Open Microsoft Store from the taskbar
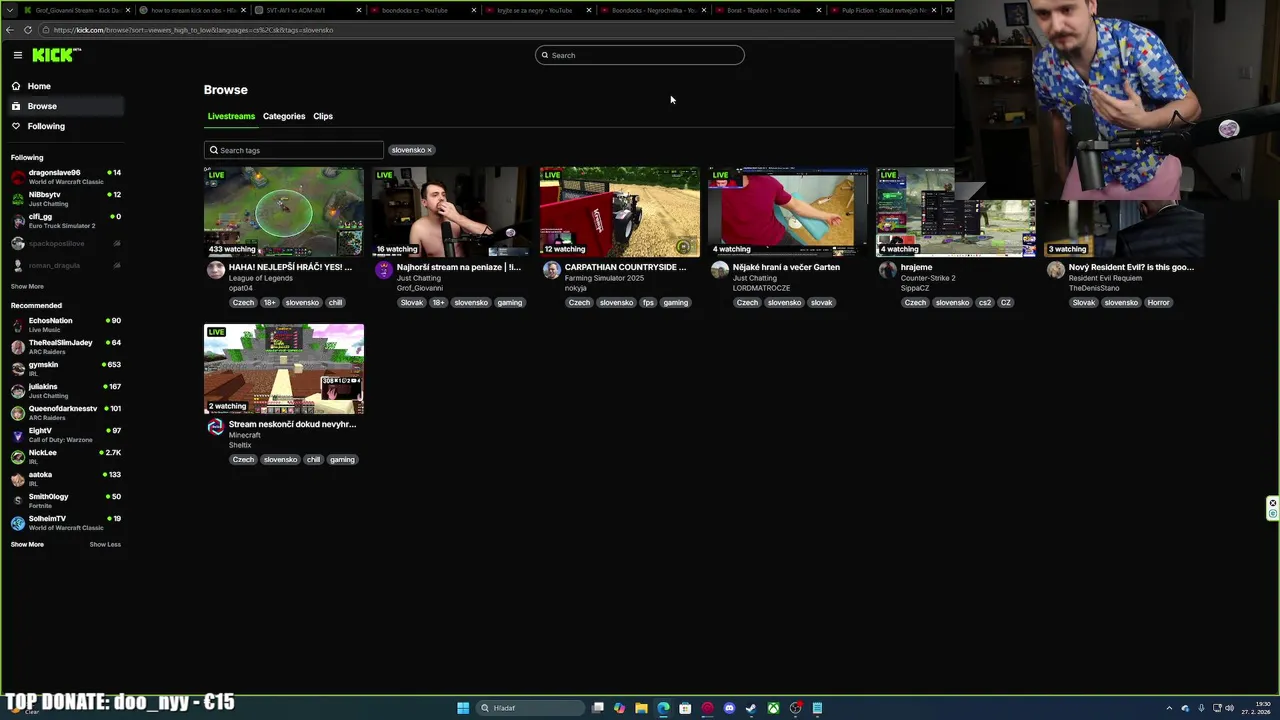The image size is (1280, 720). (685, 708)
